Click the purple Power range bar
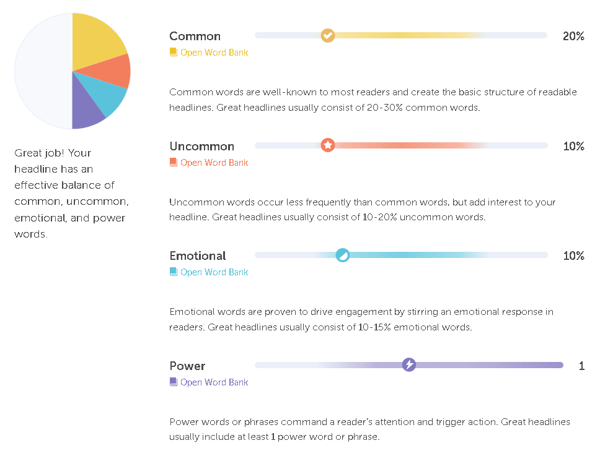The image size is (600, 469). click(x=486, y=365)
